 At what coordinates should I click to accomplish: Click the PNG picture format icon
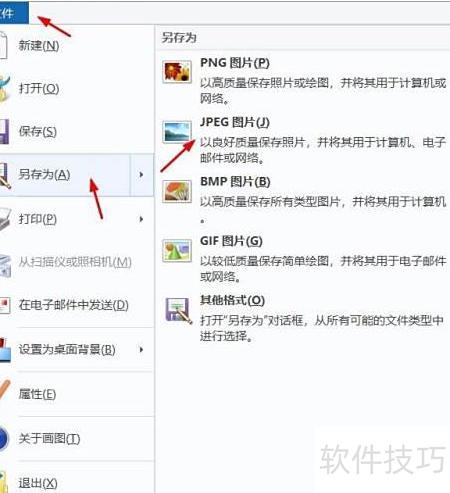(x=177, y=71)
